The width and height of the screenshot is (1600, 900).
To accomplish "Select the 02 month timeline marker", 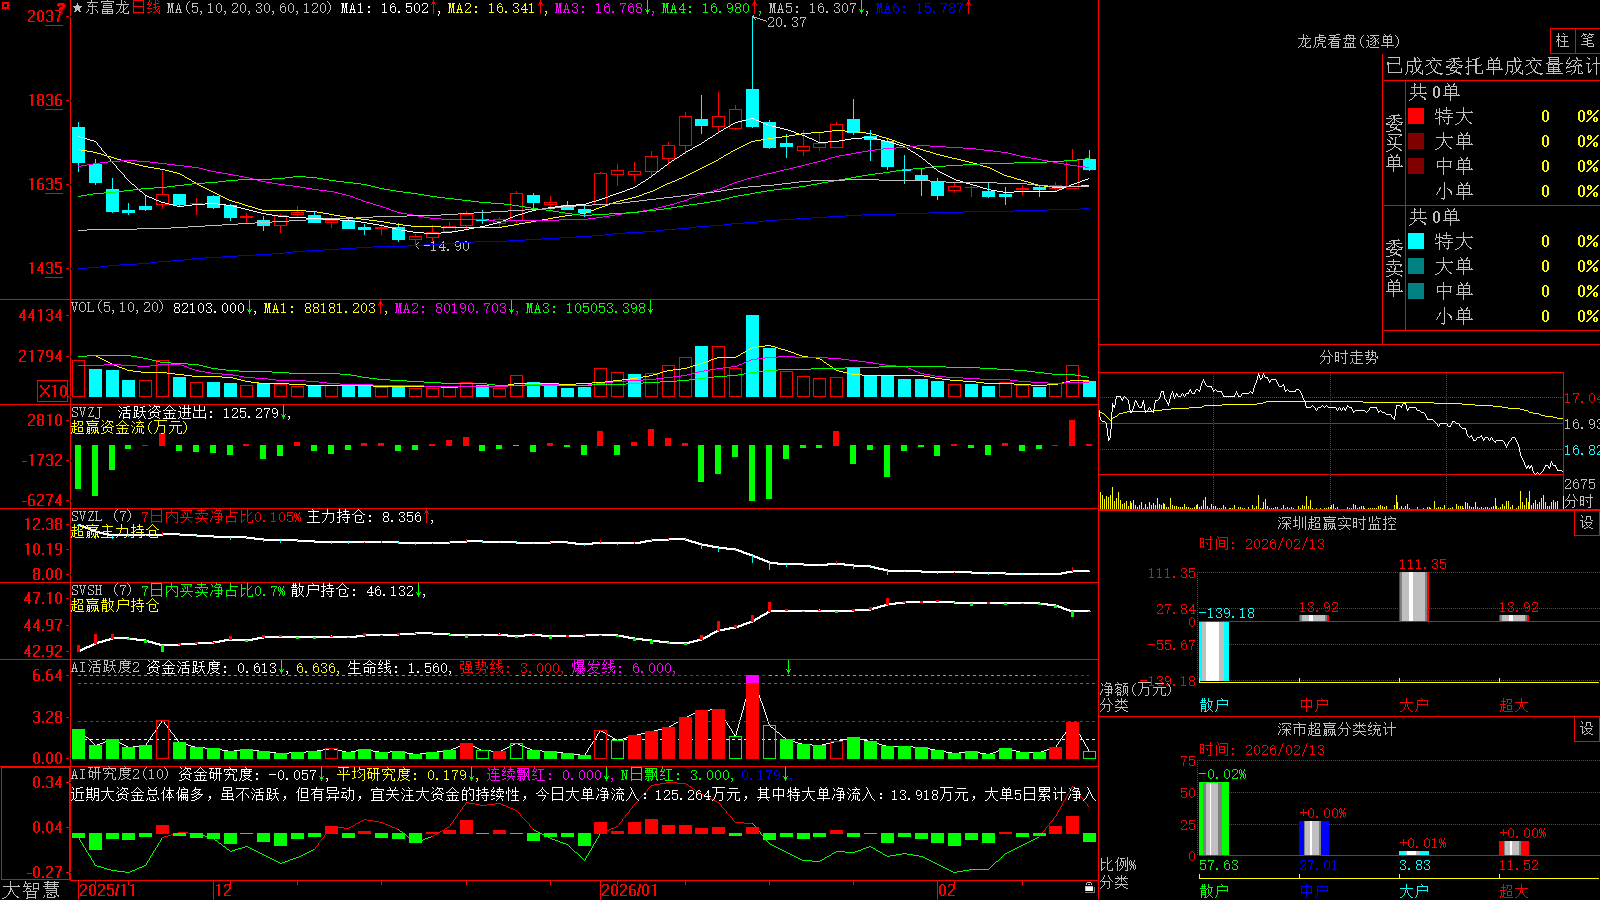I will (x=947, y=890).
